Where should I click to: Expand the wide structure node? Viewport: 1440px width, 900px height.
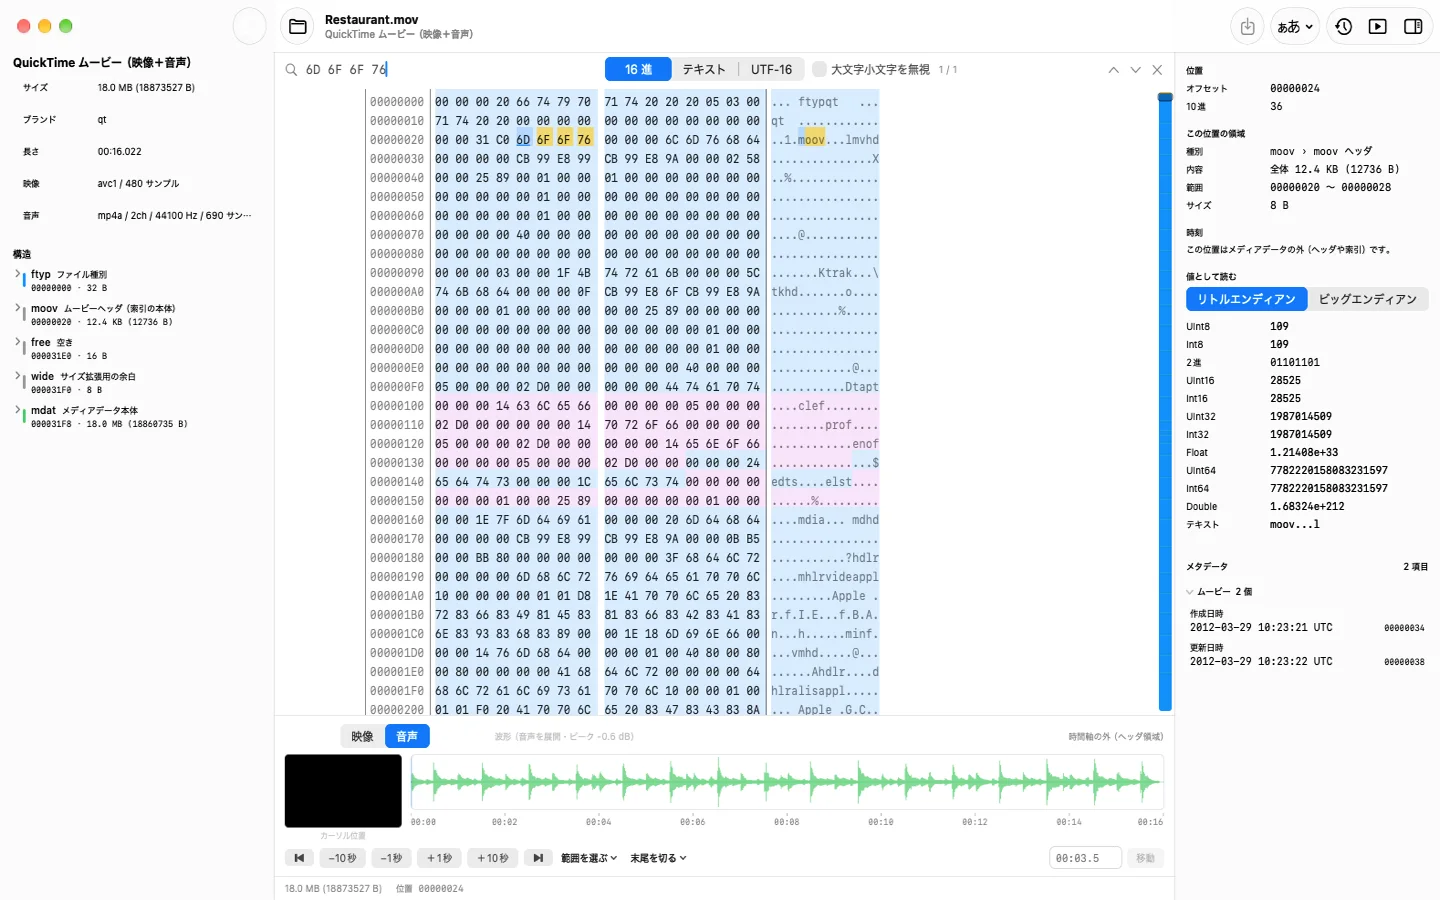[18, 376]
